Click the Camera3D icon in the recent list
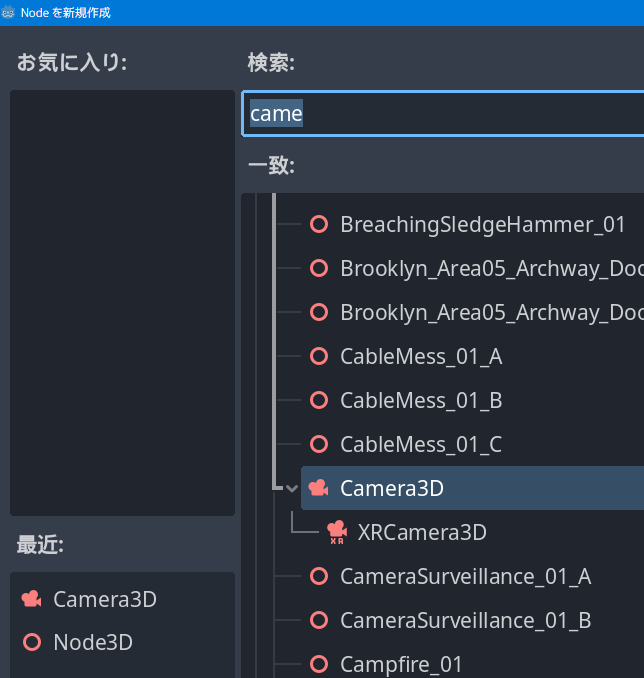This screenshot has width=644, height=678. click(x=31, y=599)
